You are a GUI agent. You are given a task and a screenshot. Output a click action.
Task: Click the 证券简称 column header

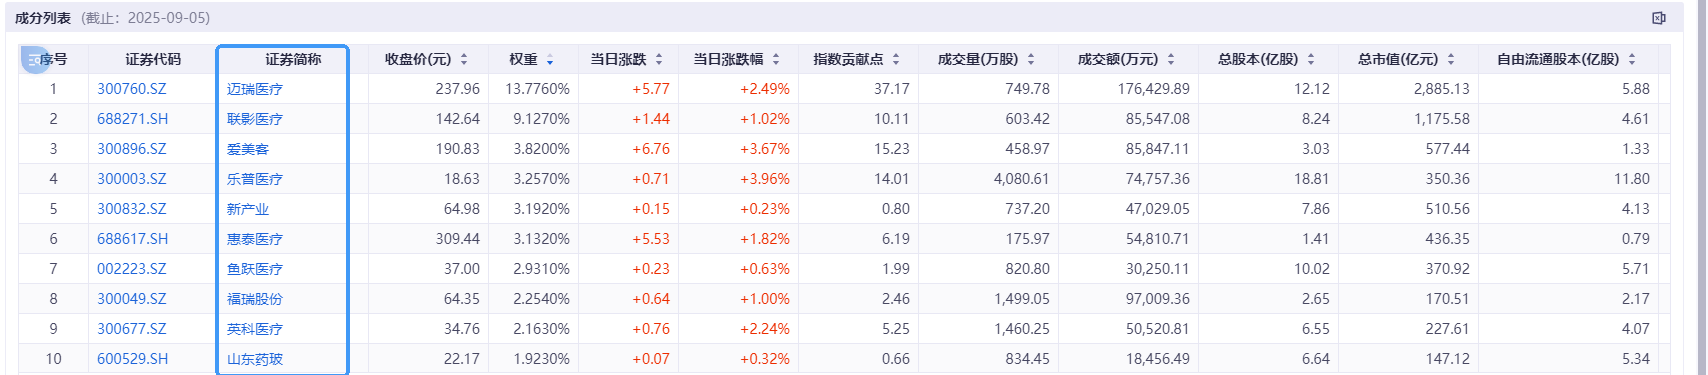[293, 59]
